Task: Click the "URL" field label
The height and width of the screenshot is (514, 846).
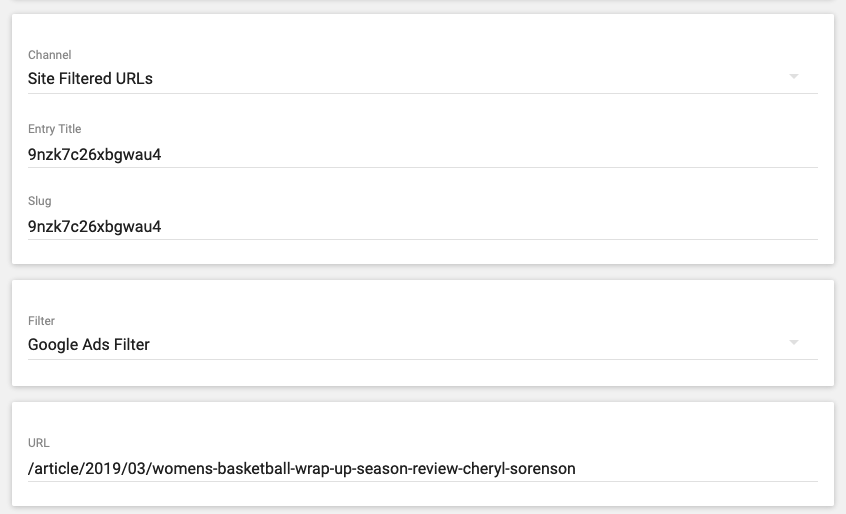Action: pos(38,443)
